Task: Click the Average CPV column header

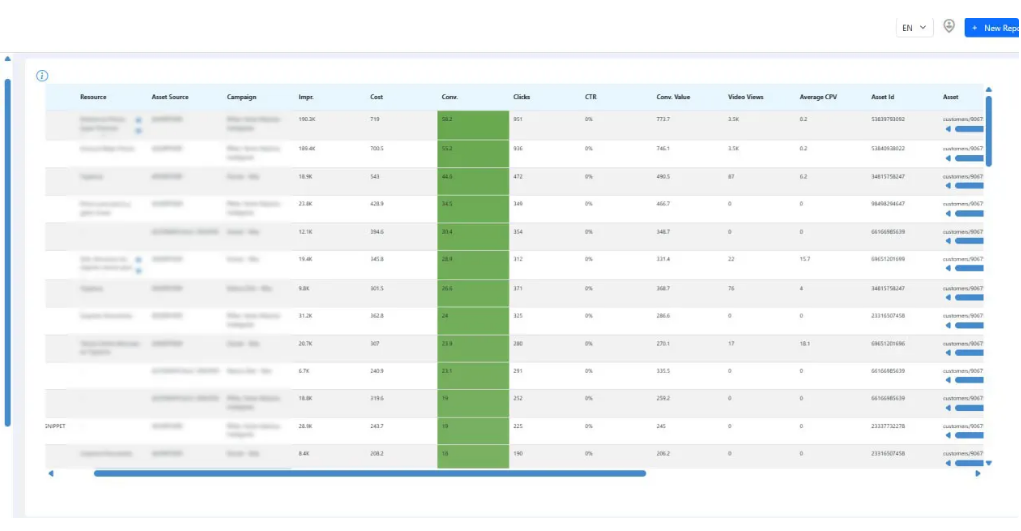Action: pos(818,97)
